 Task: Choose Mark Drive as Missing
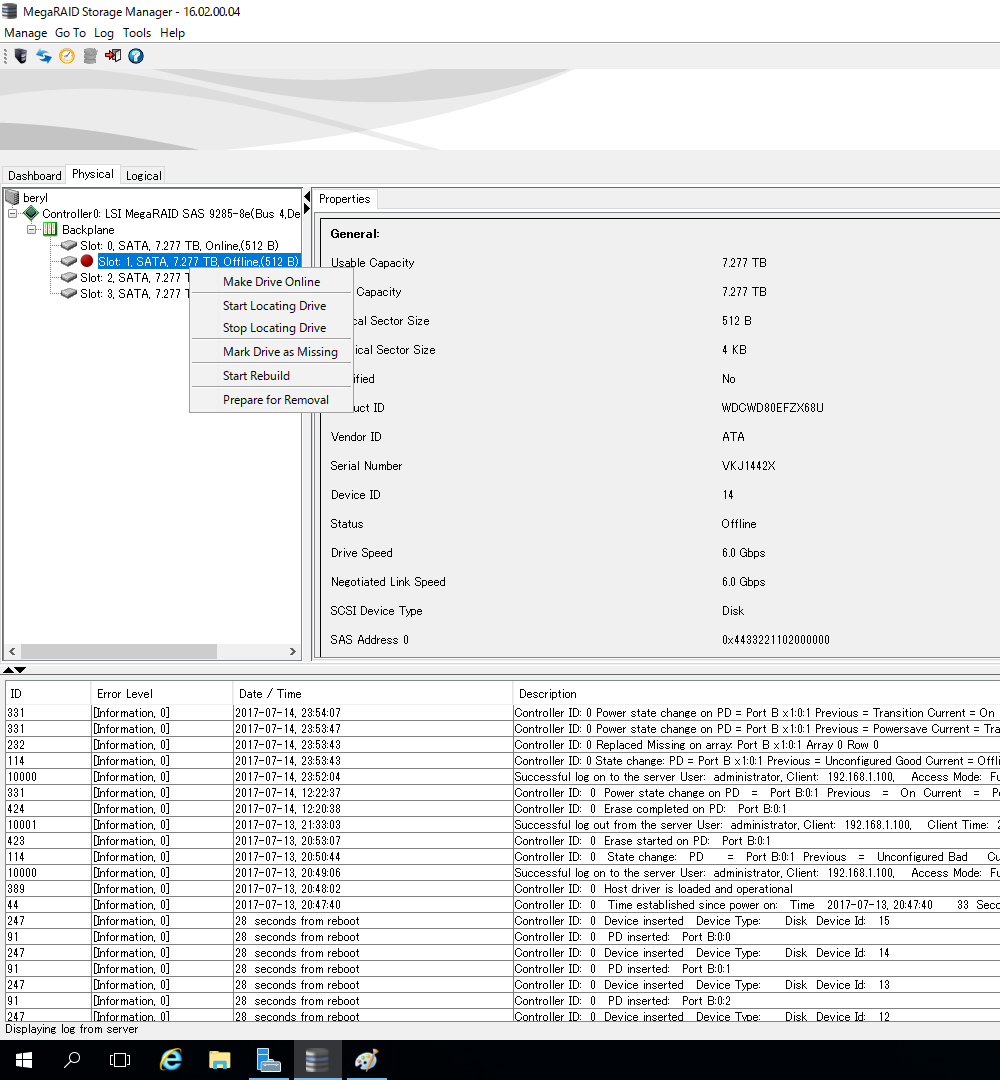280,352
